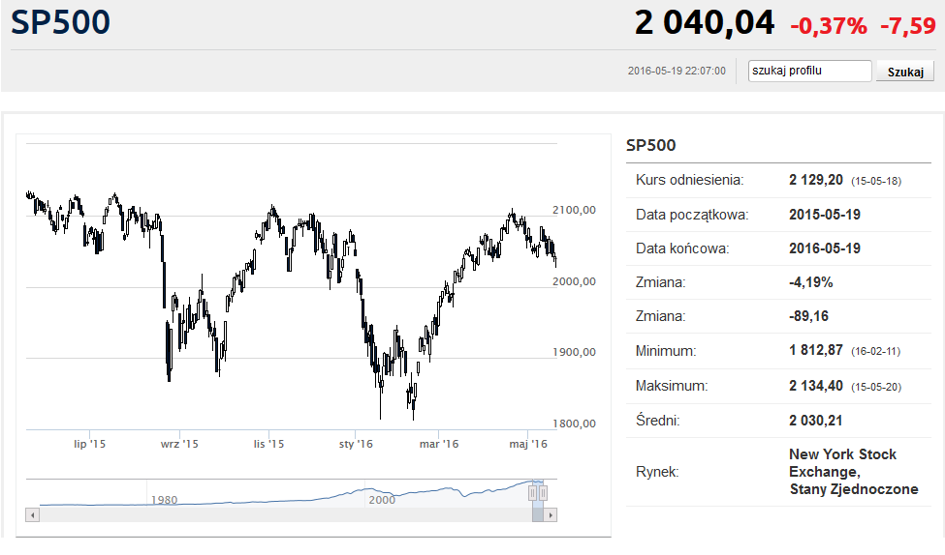Click the maj '16 date axis label

pyautogui.click(x=528, y=443)
